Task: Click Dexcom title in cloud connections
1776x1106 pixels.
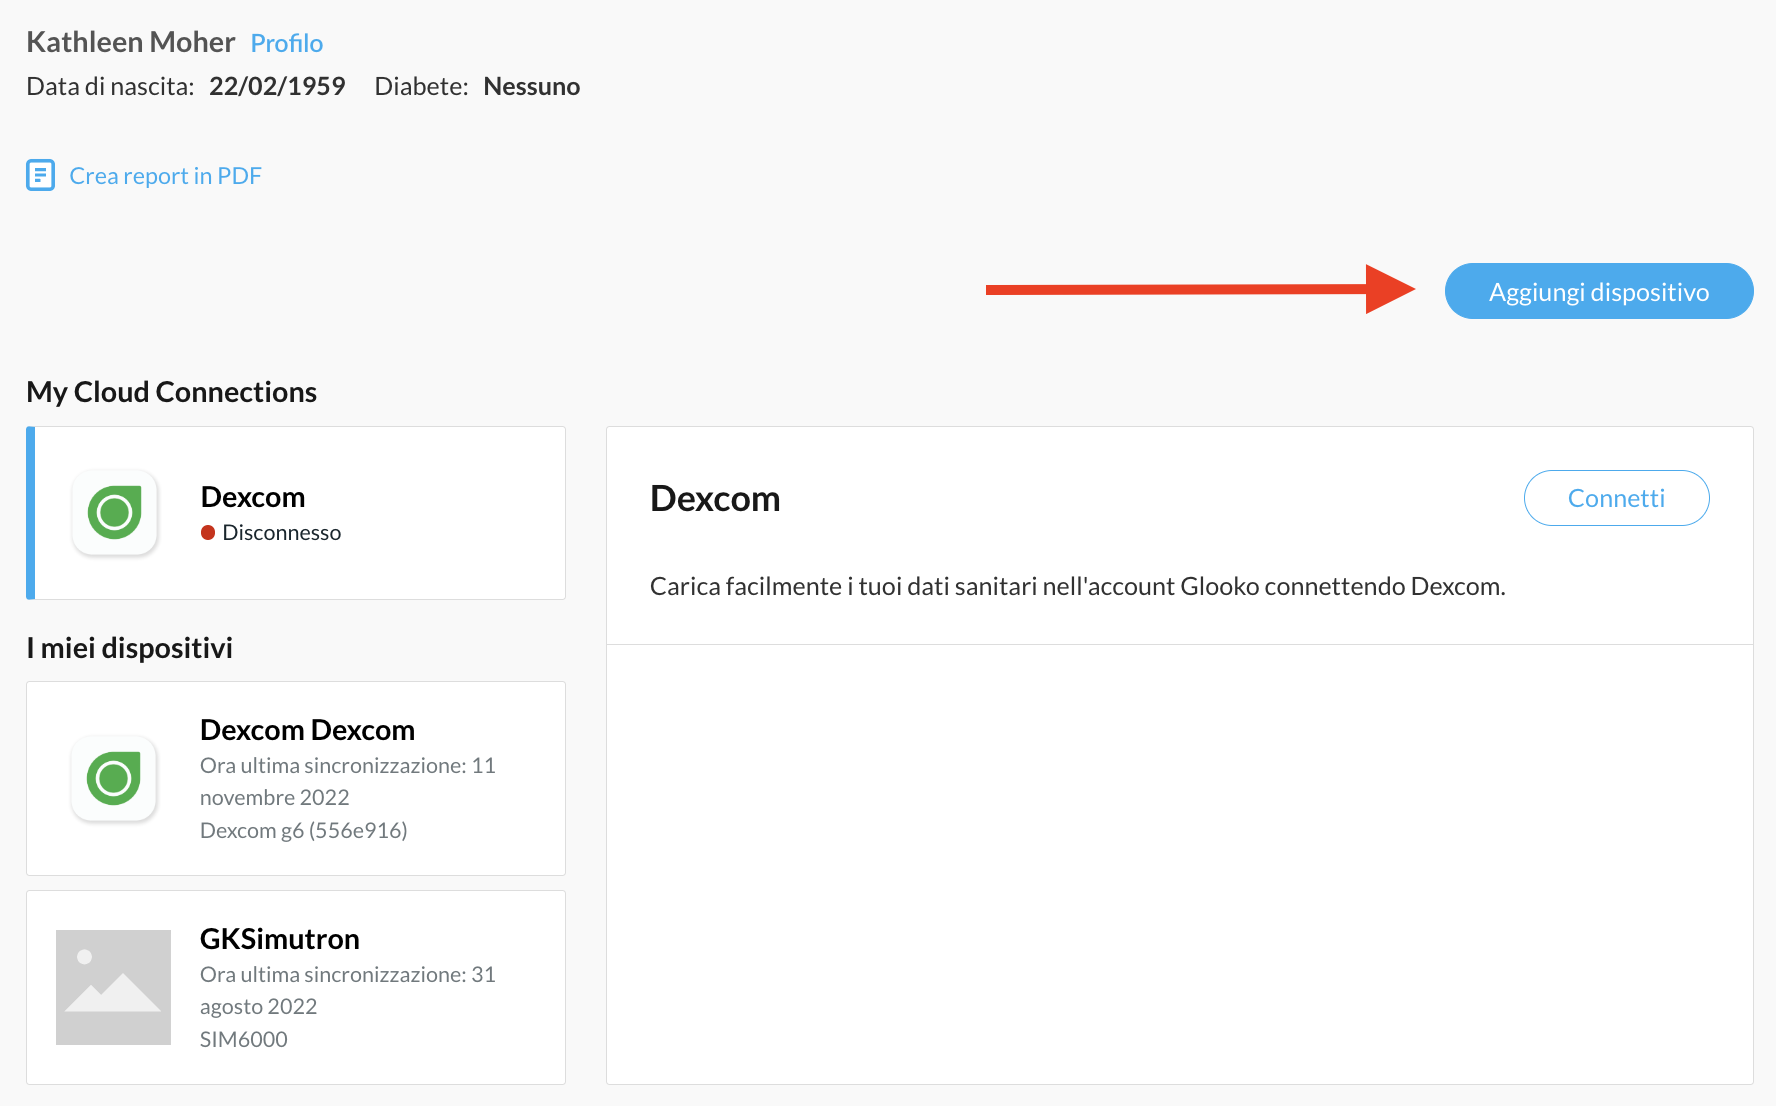Action: click(x=253, y=497)
